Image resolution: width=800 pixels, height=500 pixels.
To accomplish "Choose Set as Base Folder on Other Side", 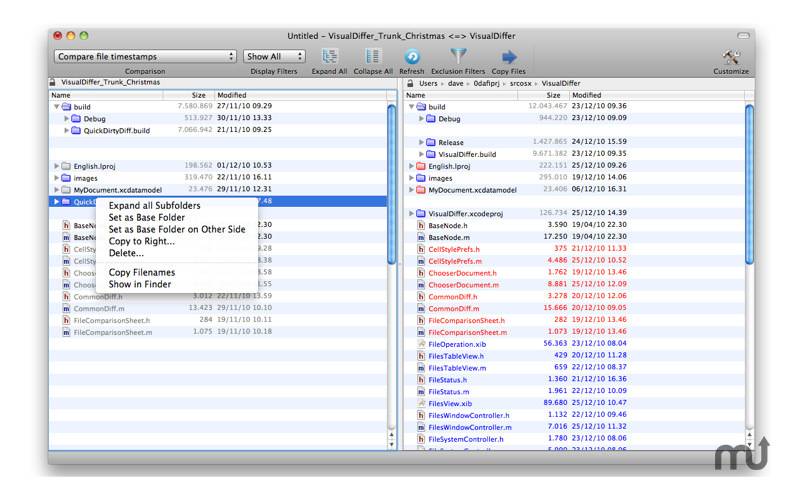I will click(x=177, y=229).
